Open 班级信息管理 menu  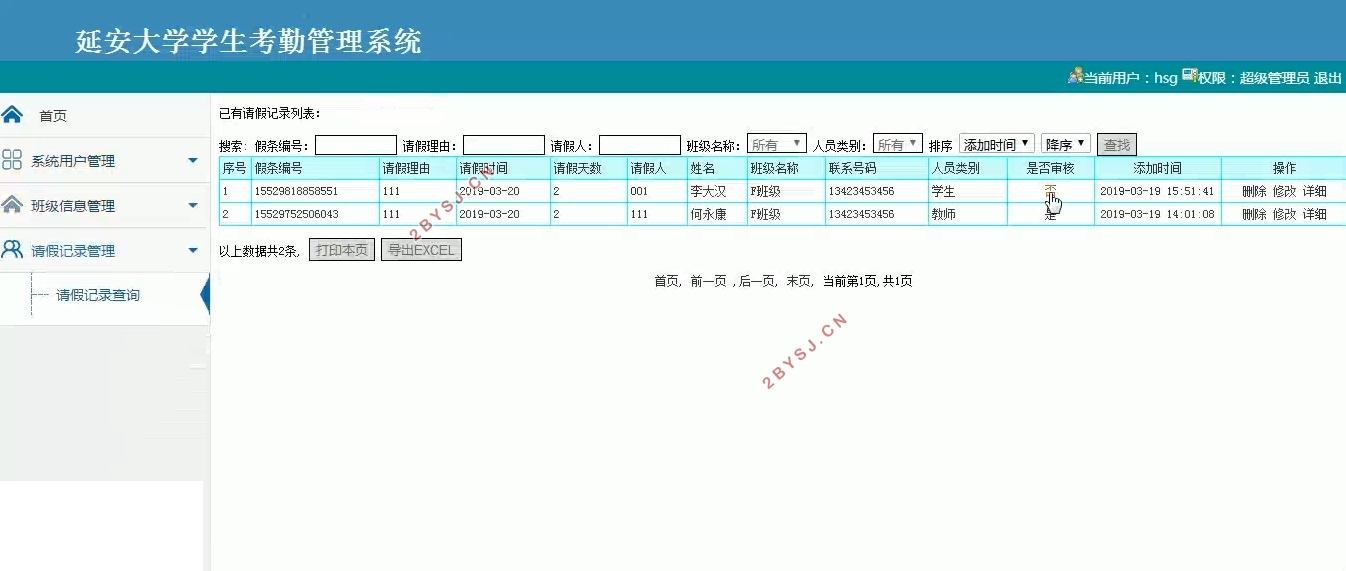point(73,206)
